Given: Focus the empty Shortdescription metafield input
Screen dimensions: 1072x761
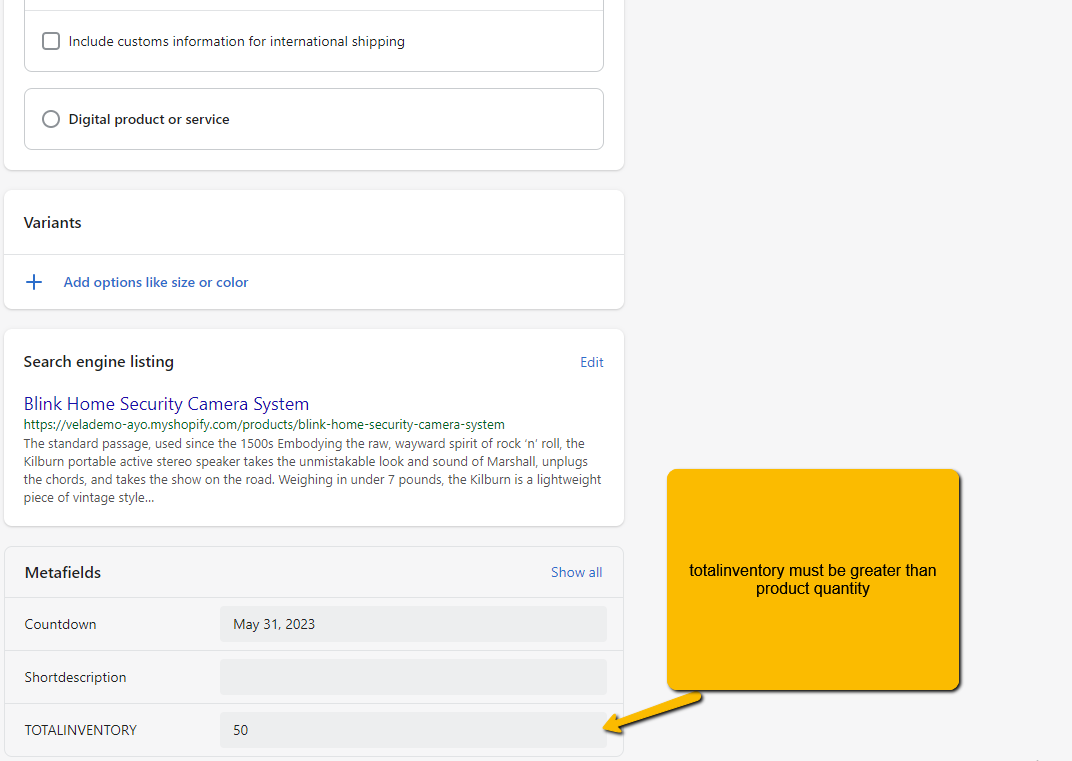Looking at the screenshot, I should [412, 677].
